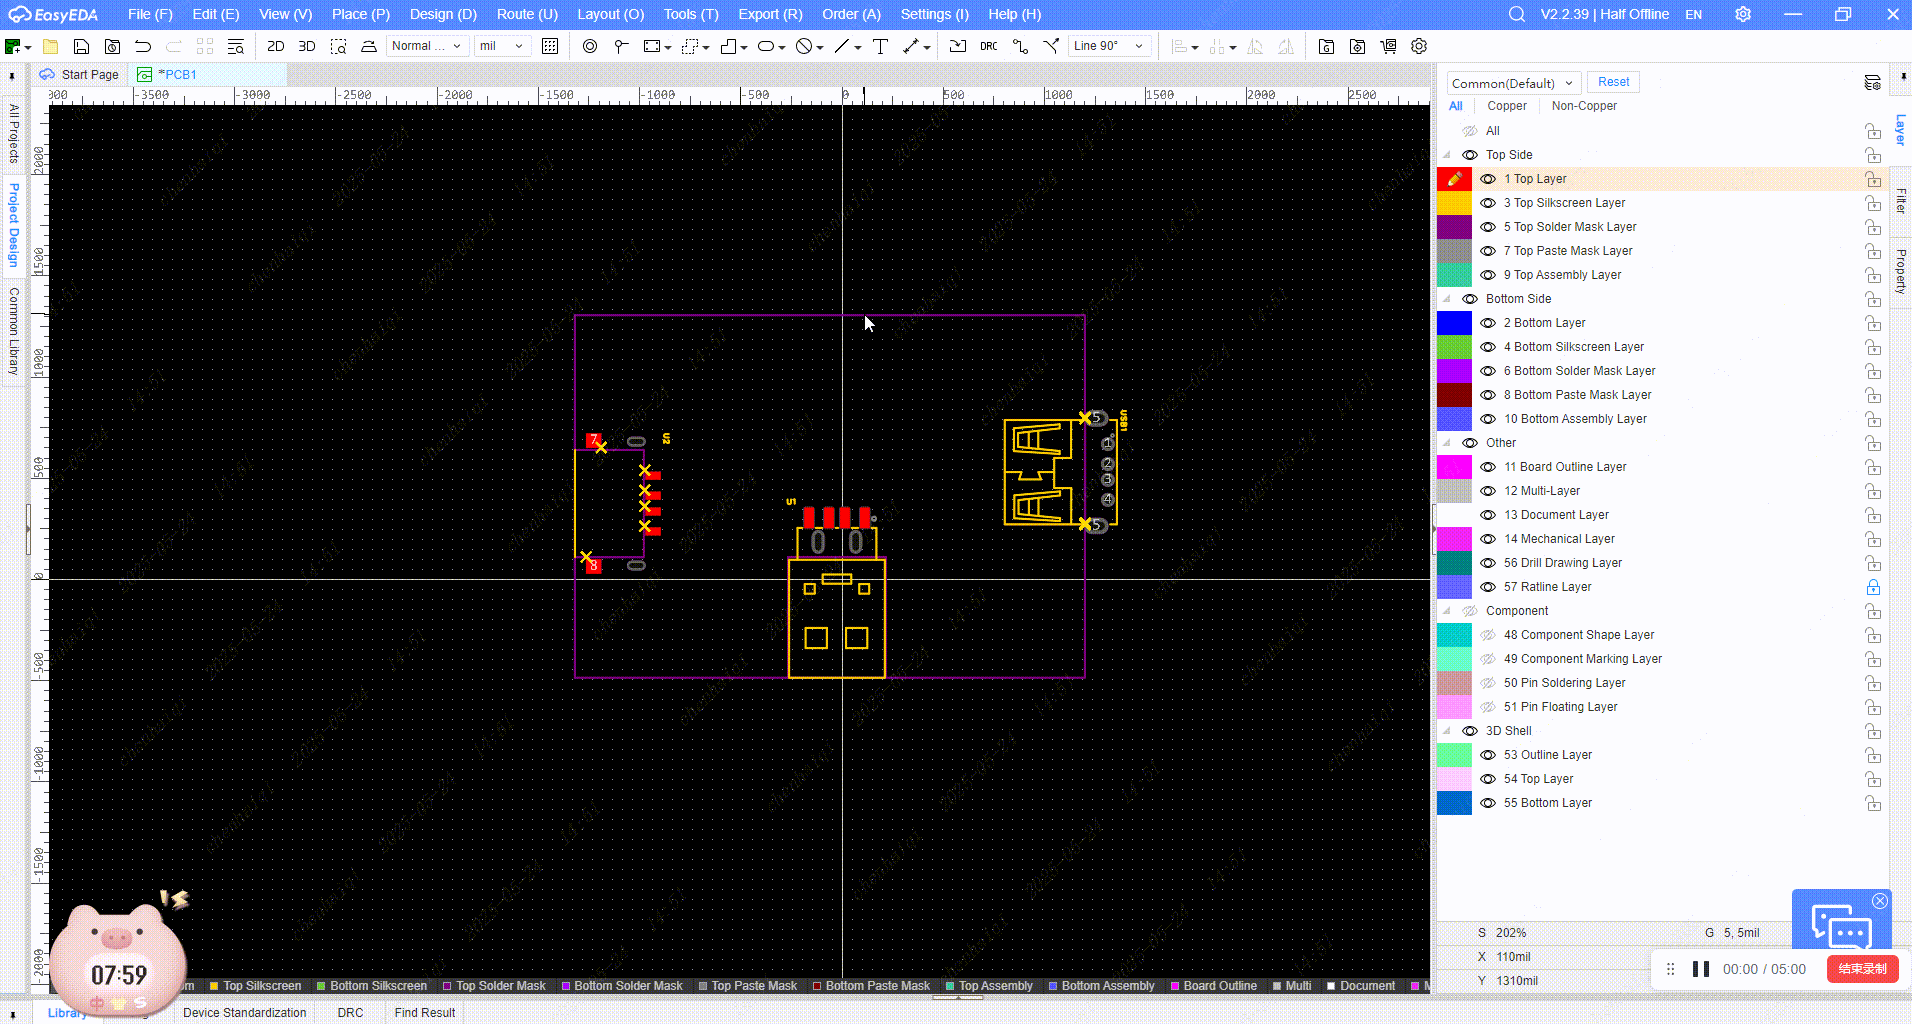Select the dimension measure tool
Screen dimensions: 1912x1024
pyautogui.click(x=911, y=46)
